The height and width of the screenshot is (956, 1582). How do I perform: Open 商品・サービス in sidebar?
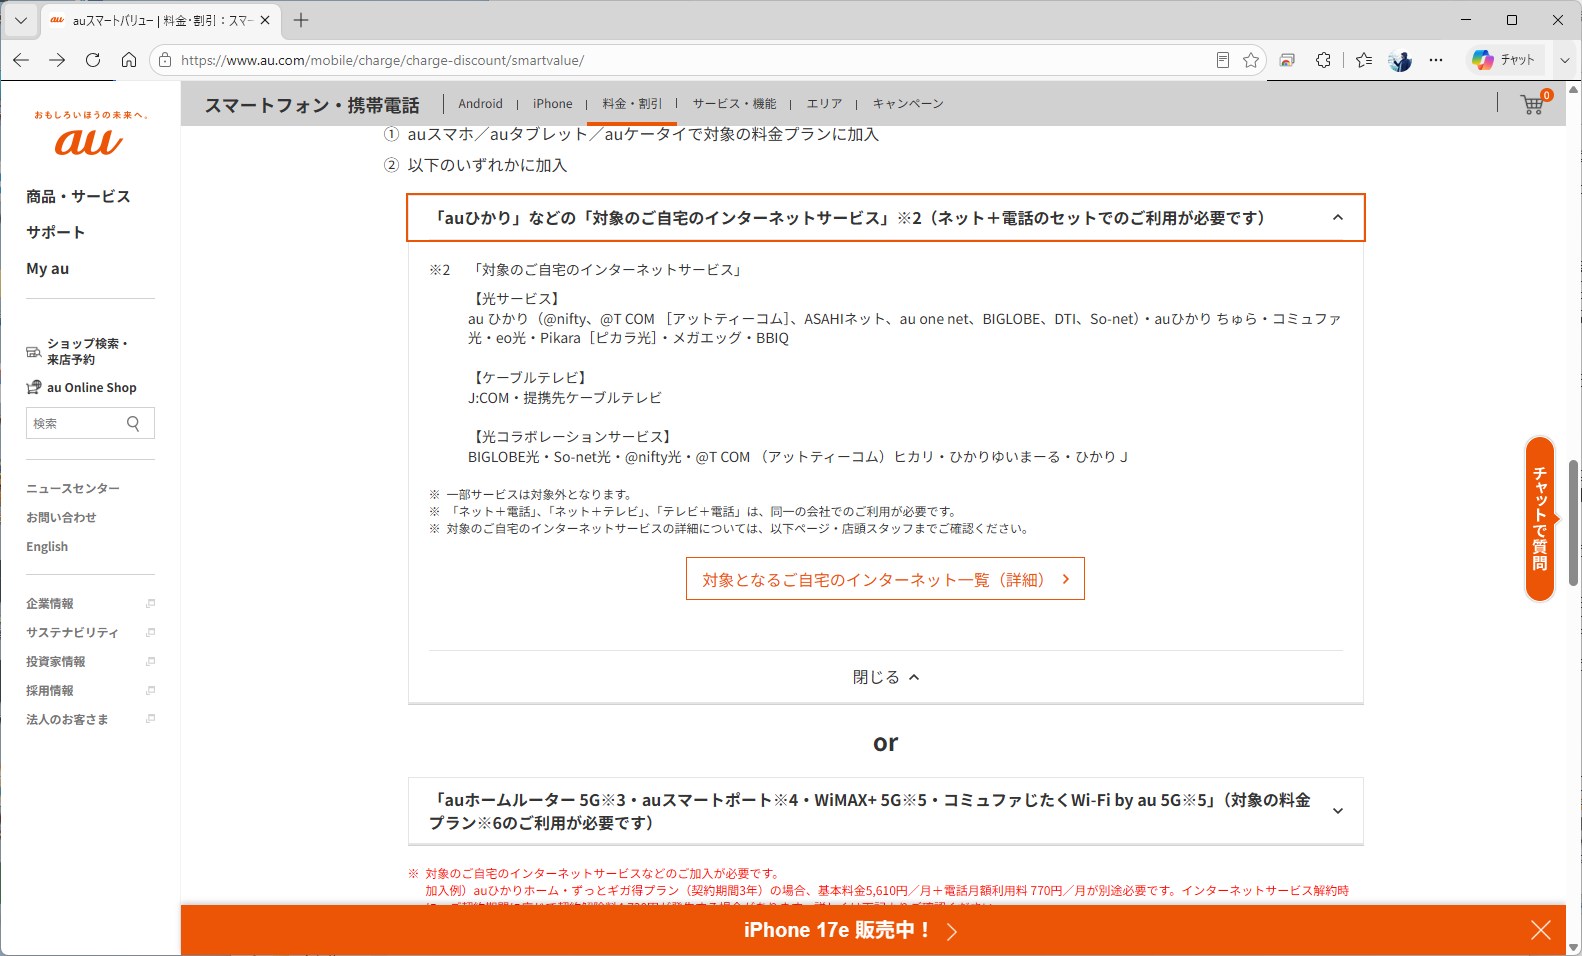[x=78, y=196]
